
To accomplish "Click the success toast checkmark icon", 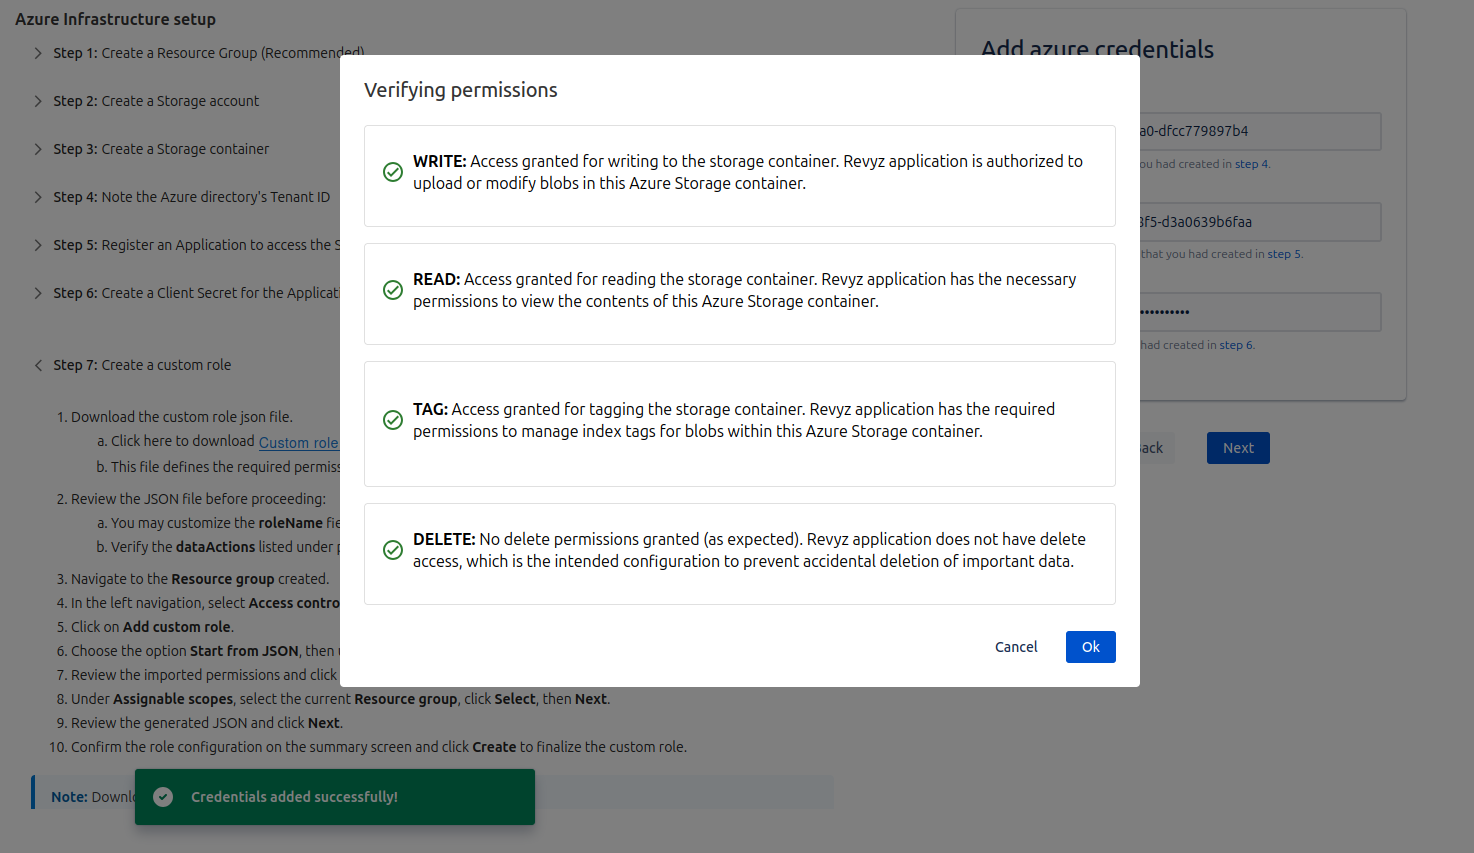I will (x=163, y=797).
